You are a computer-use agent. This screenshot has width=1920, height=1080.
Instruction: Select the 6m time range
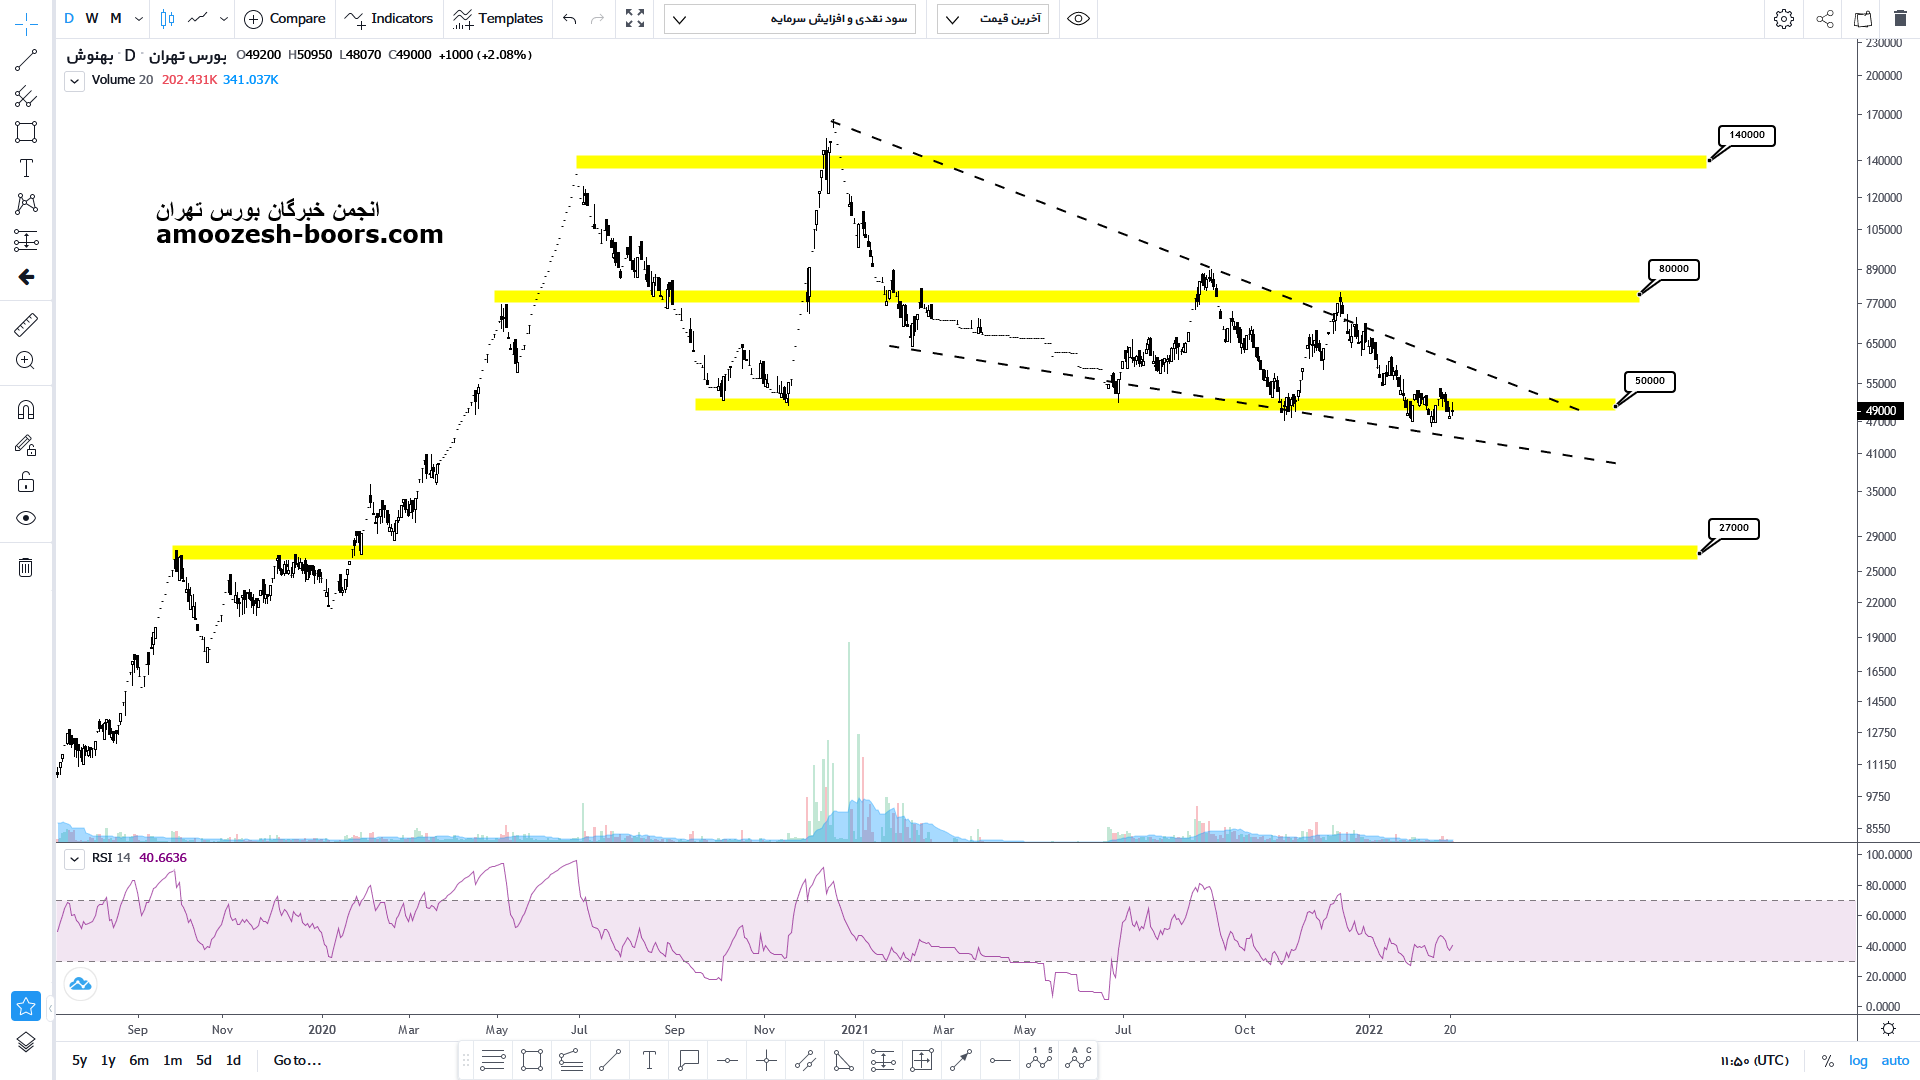(x=139, y=1061)
